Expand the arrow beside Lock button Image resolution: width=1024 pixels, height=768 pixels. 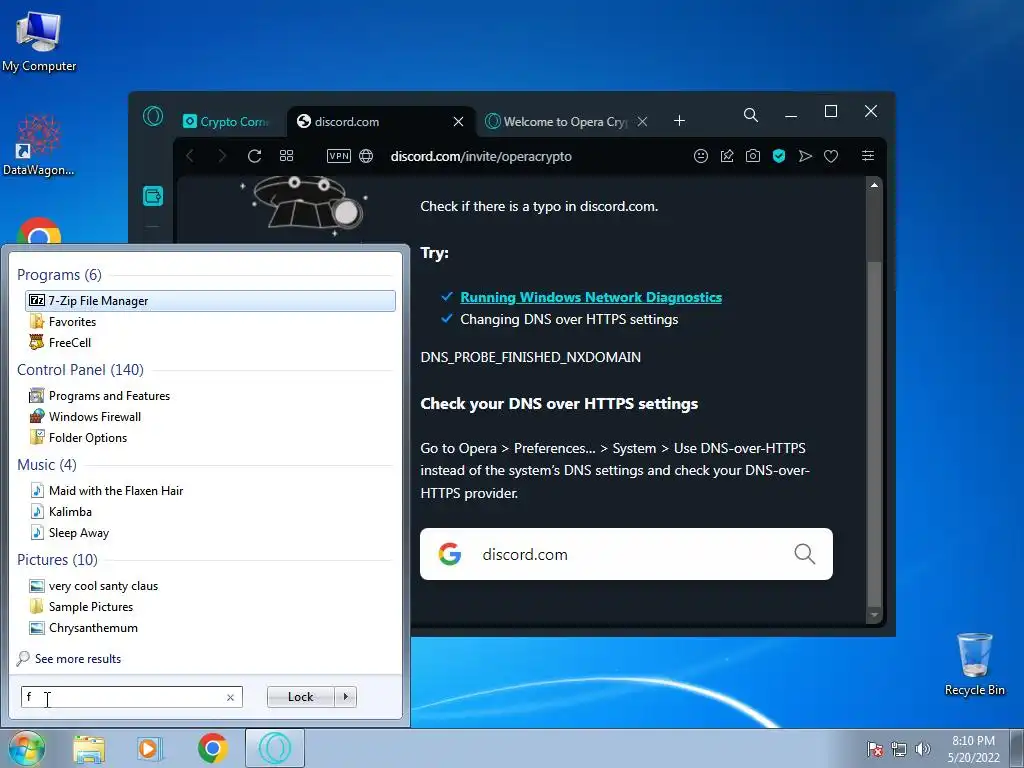click(x=345, y=697)
